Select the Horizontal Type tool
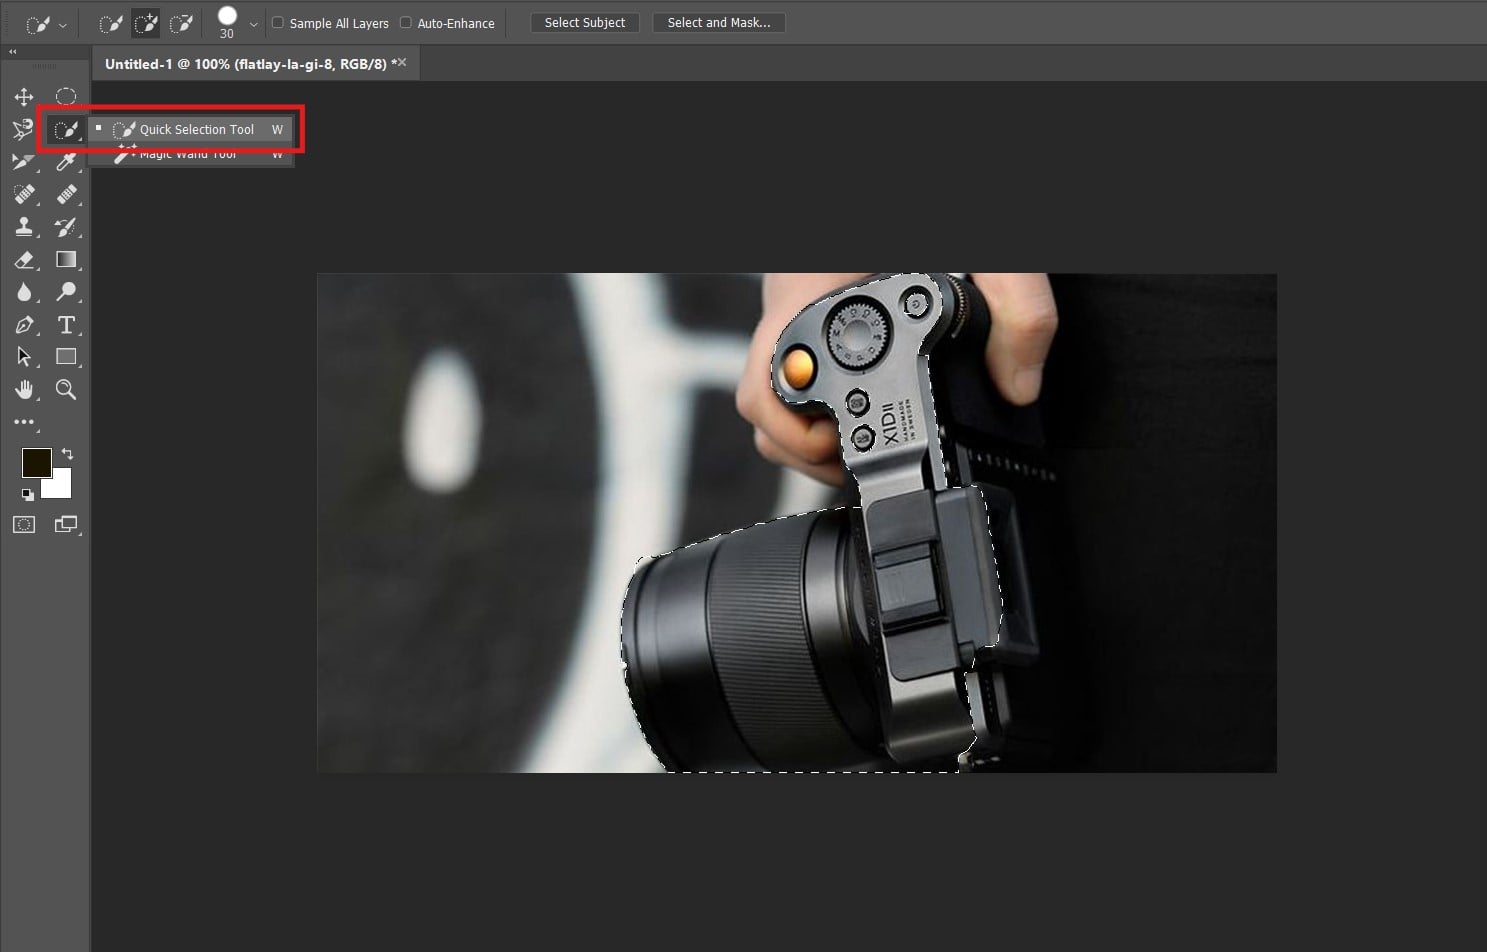The width and height of the screenshot is (1487, 952). click(66, 325)
